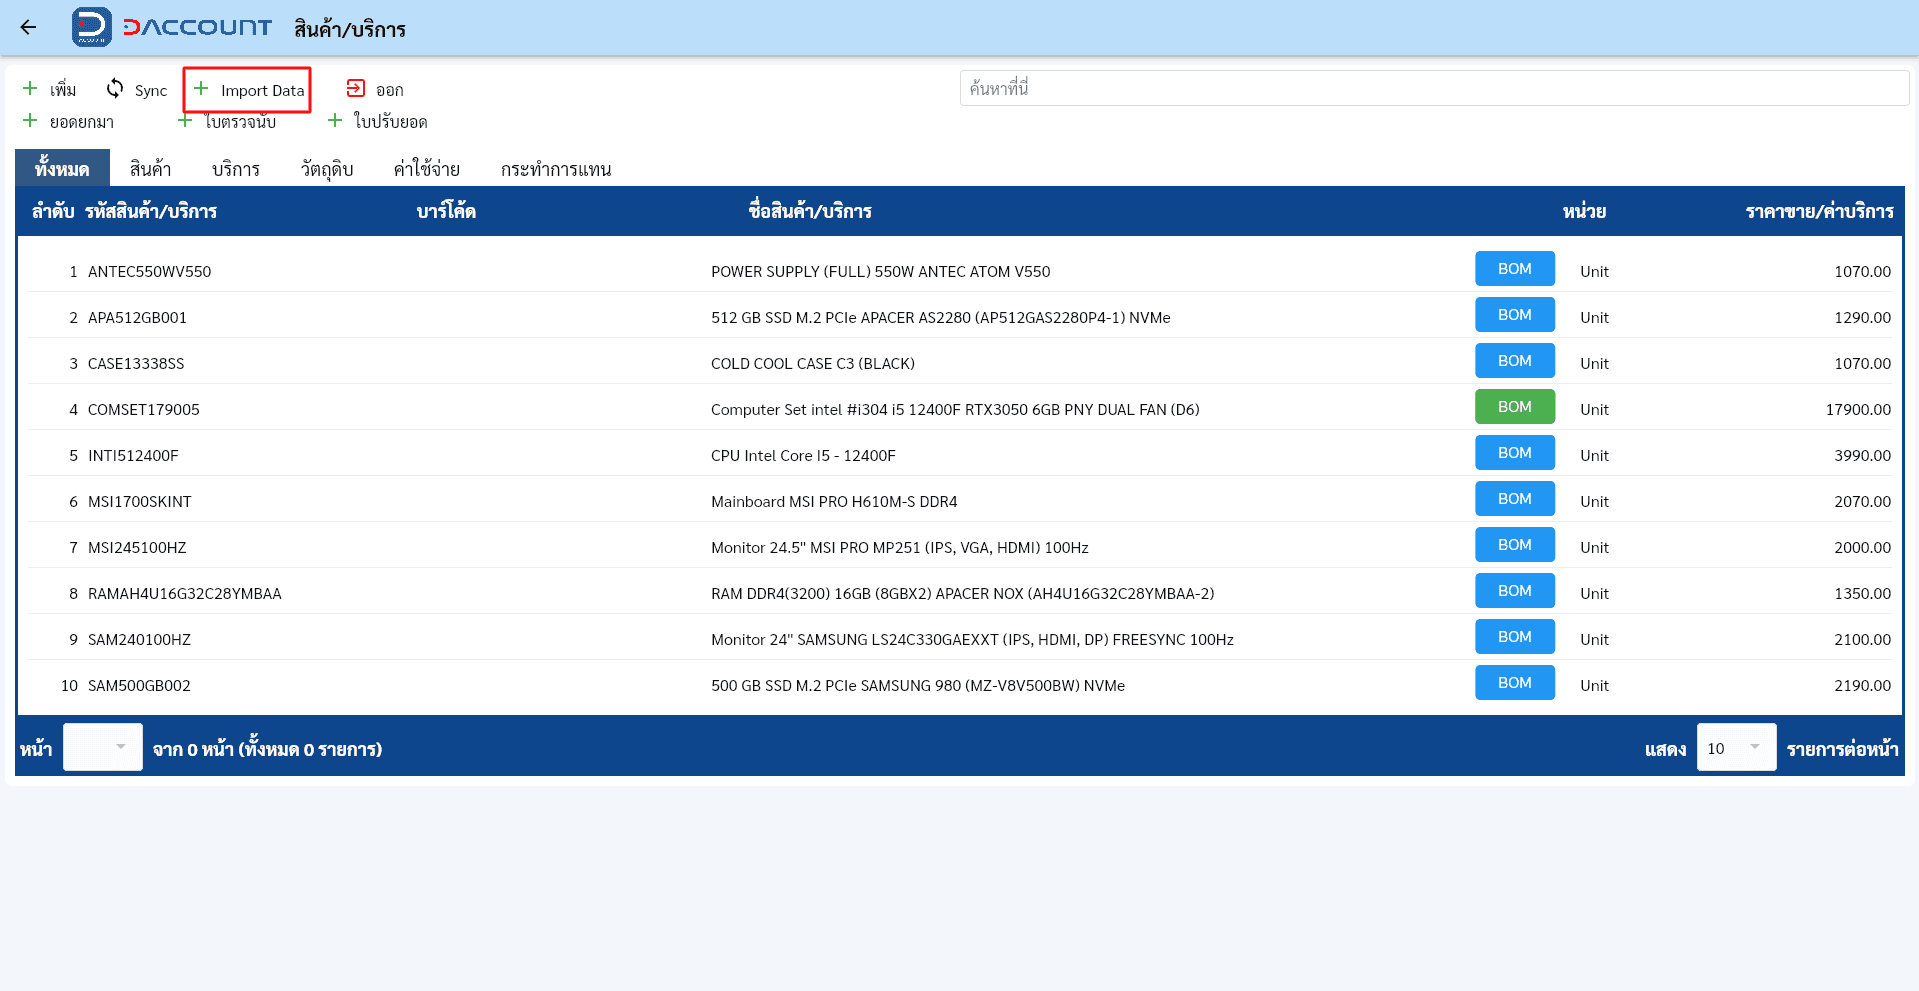This screenshot has height=991, width=1919.
Task: Click the price 2190.00
Action: [x=1862, y=686]
